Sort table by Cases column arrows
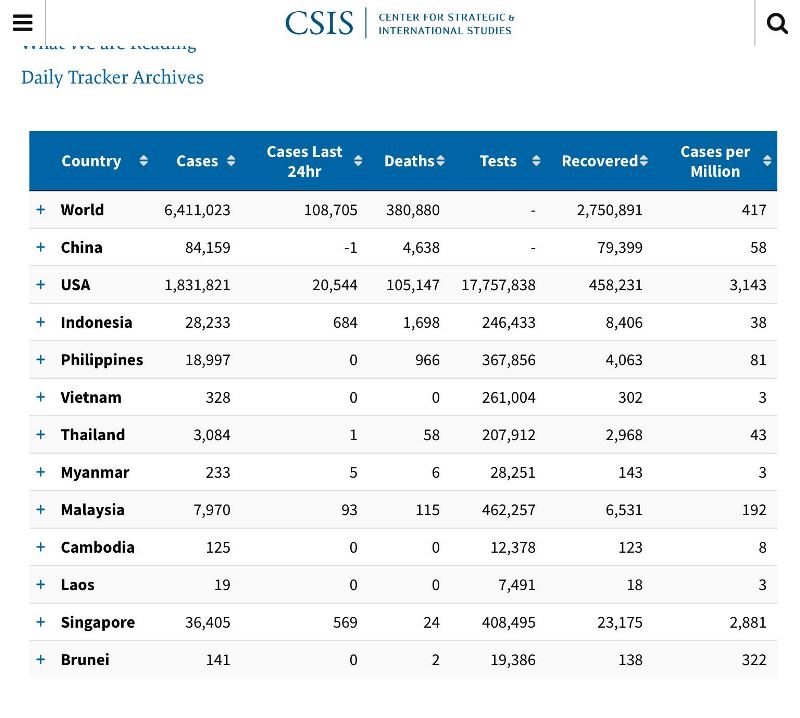Viewport: 800px width, 718px height. pos(231,161)
